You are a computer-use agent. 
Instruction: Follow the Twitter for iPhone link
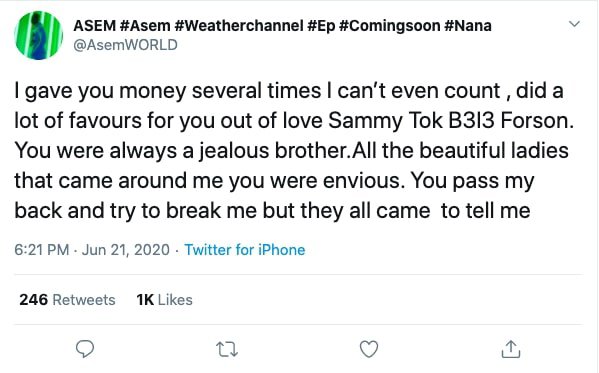pos(245,250)
